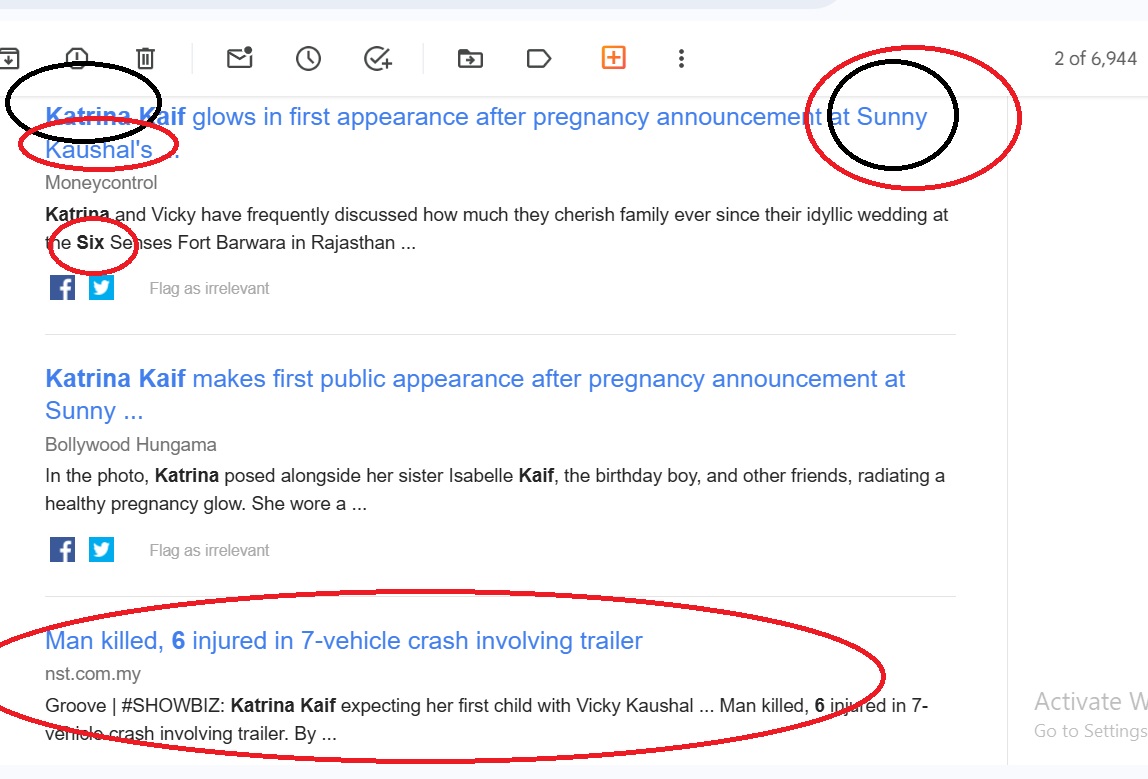1148x779 pixels.
Task: Snooze the email with the clock icon
Action: (308, 58)
